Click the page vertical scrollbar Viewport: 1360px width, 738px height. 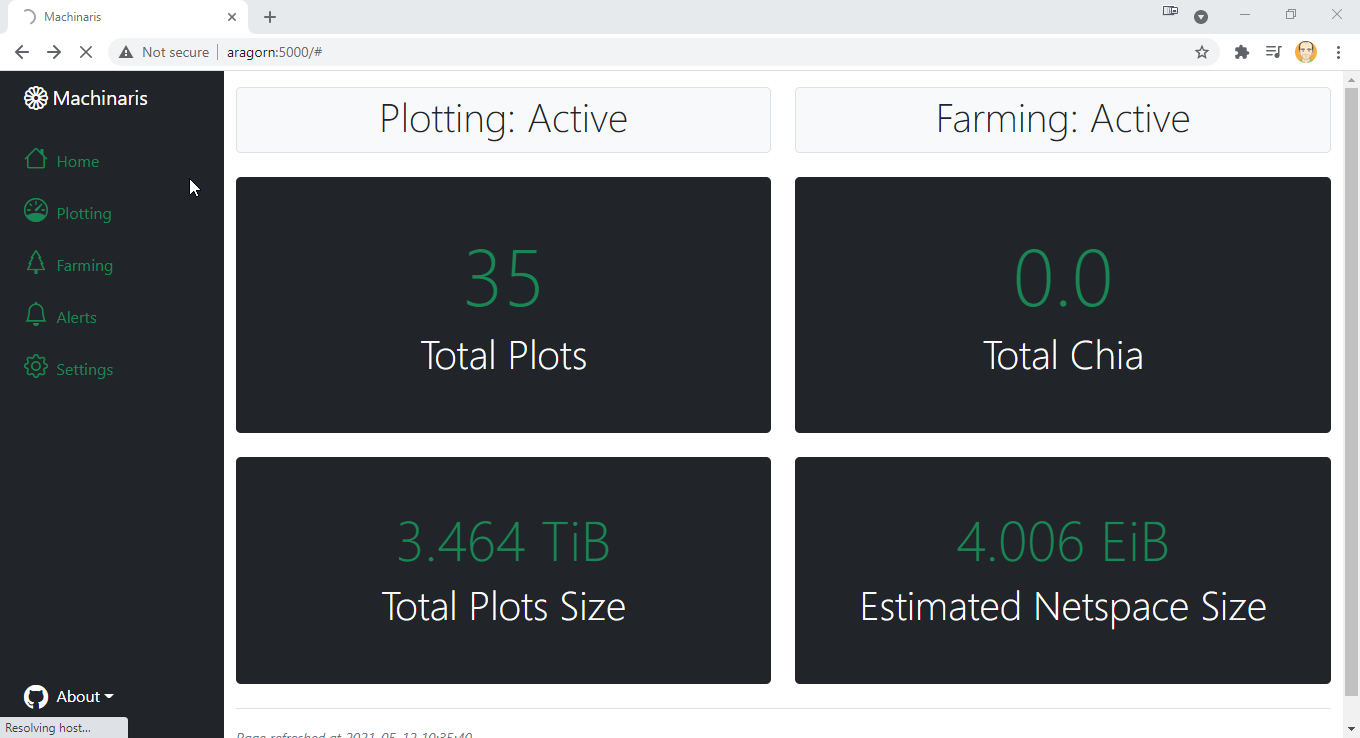click(x=1351, y=400)
